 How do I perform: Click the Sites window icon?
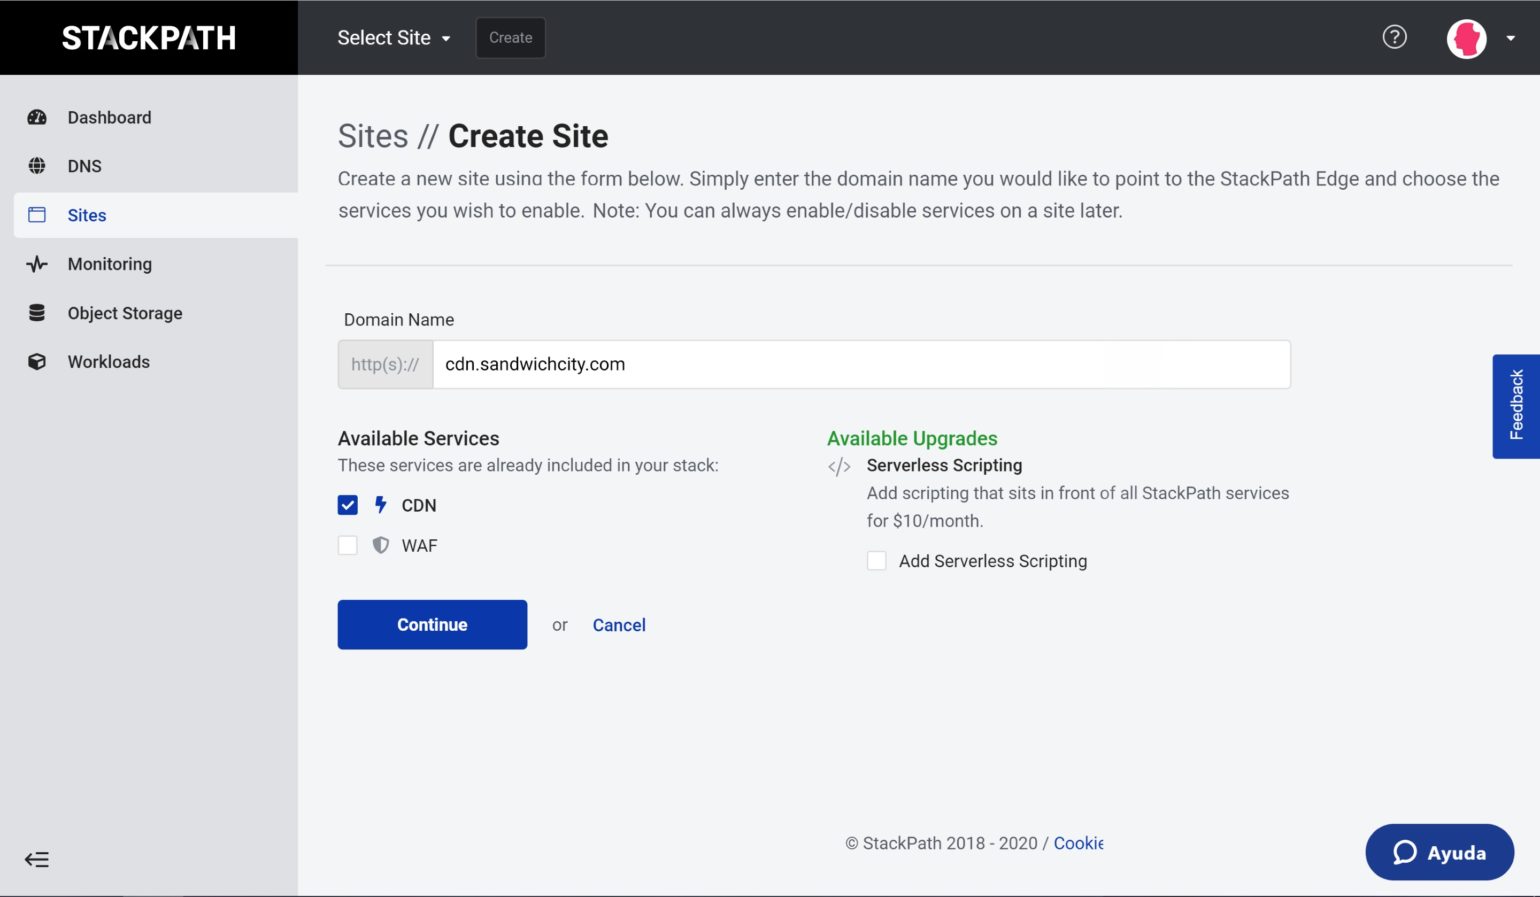pos(37,215)
